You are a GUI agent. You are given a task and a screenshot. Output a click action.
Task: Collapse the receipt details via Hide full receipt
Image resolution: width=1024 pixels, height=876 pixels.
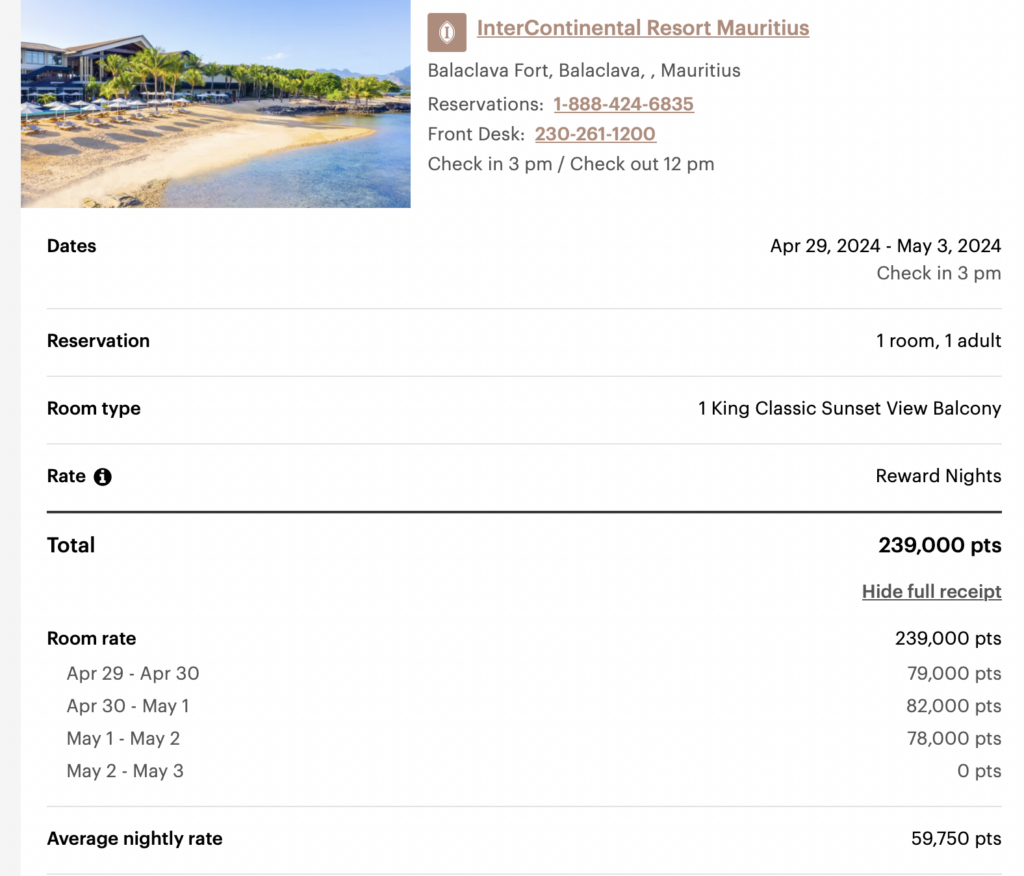pos(931,591)
